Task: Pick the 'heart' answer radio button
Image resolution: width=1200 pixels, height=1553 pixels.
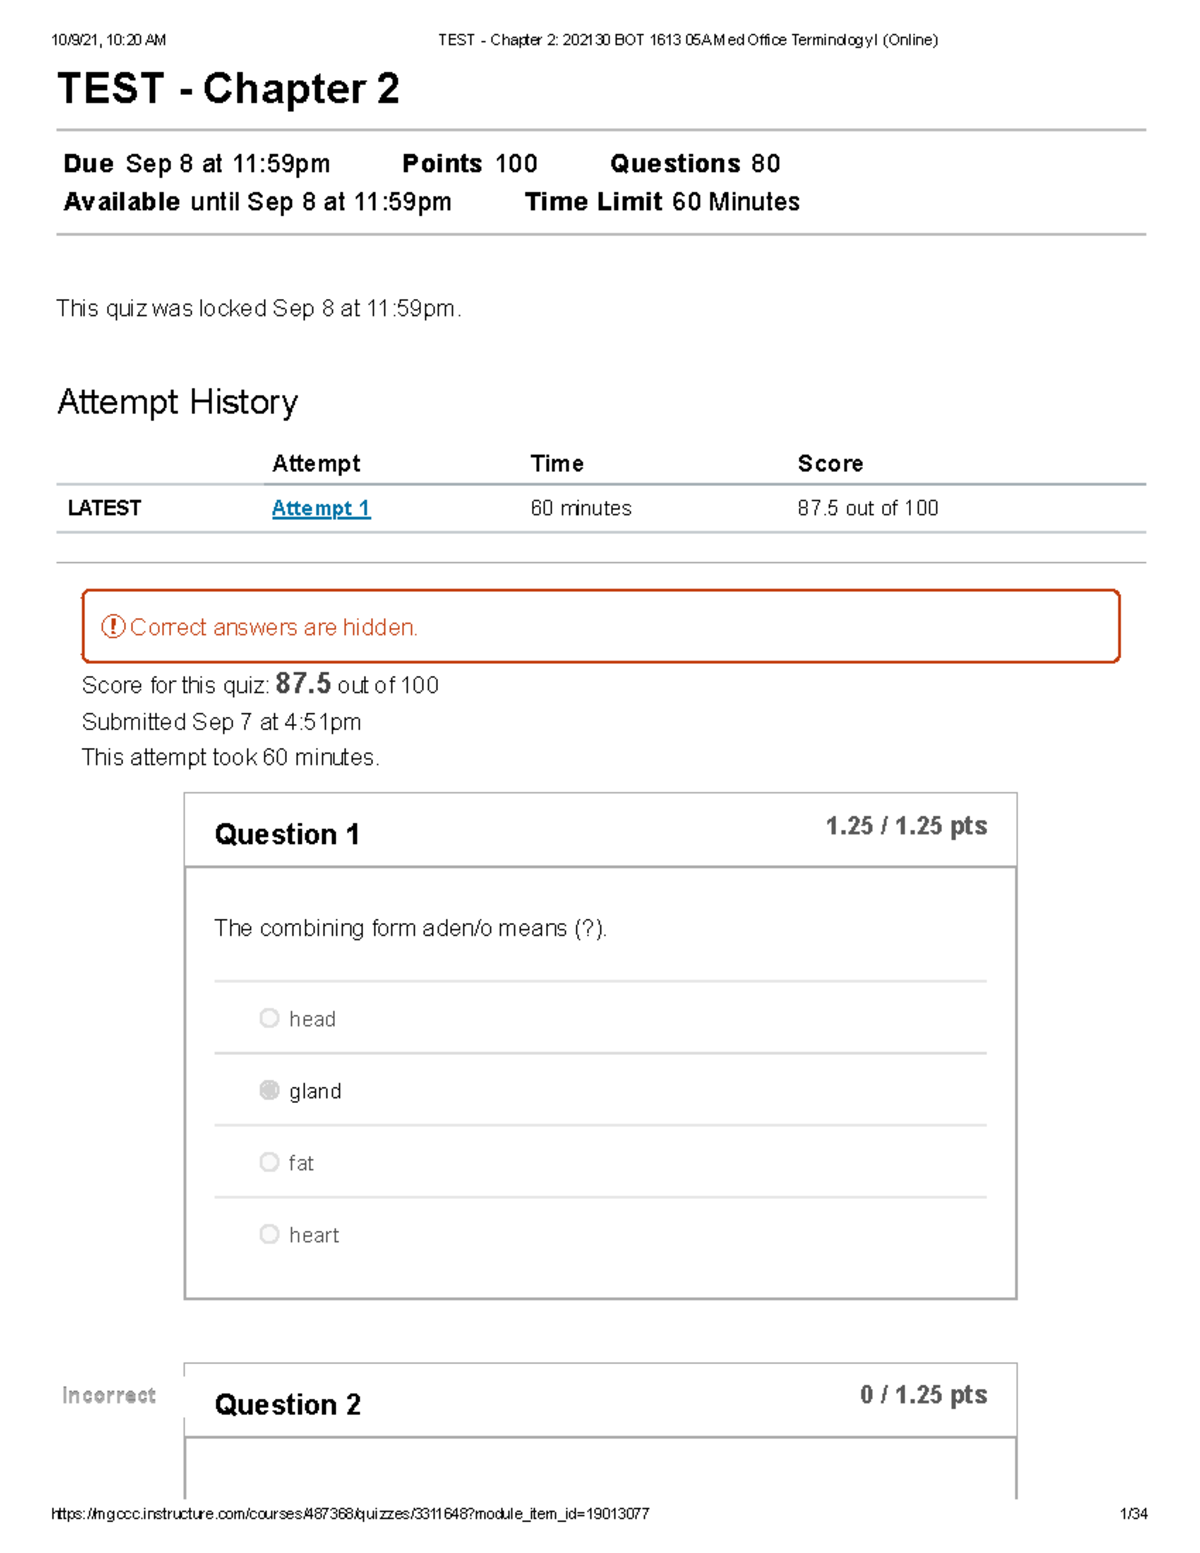Action: [x=269, y=1234]
